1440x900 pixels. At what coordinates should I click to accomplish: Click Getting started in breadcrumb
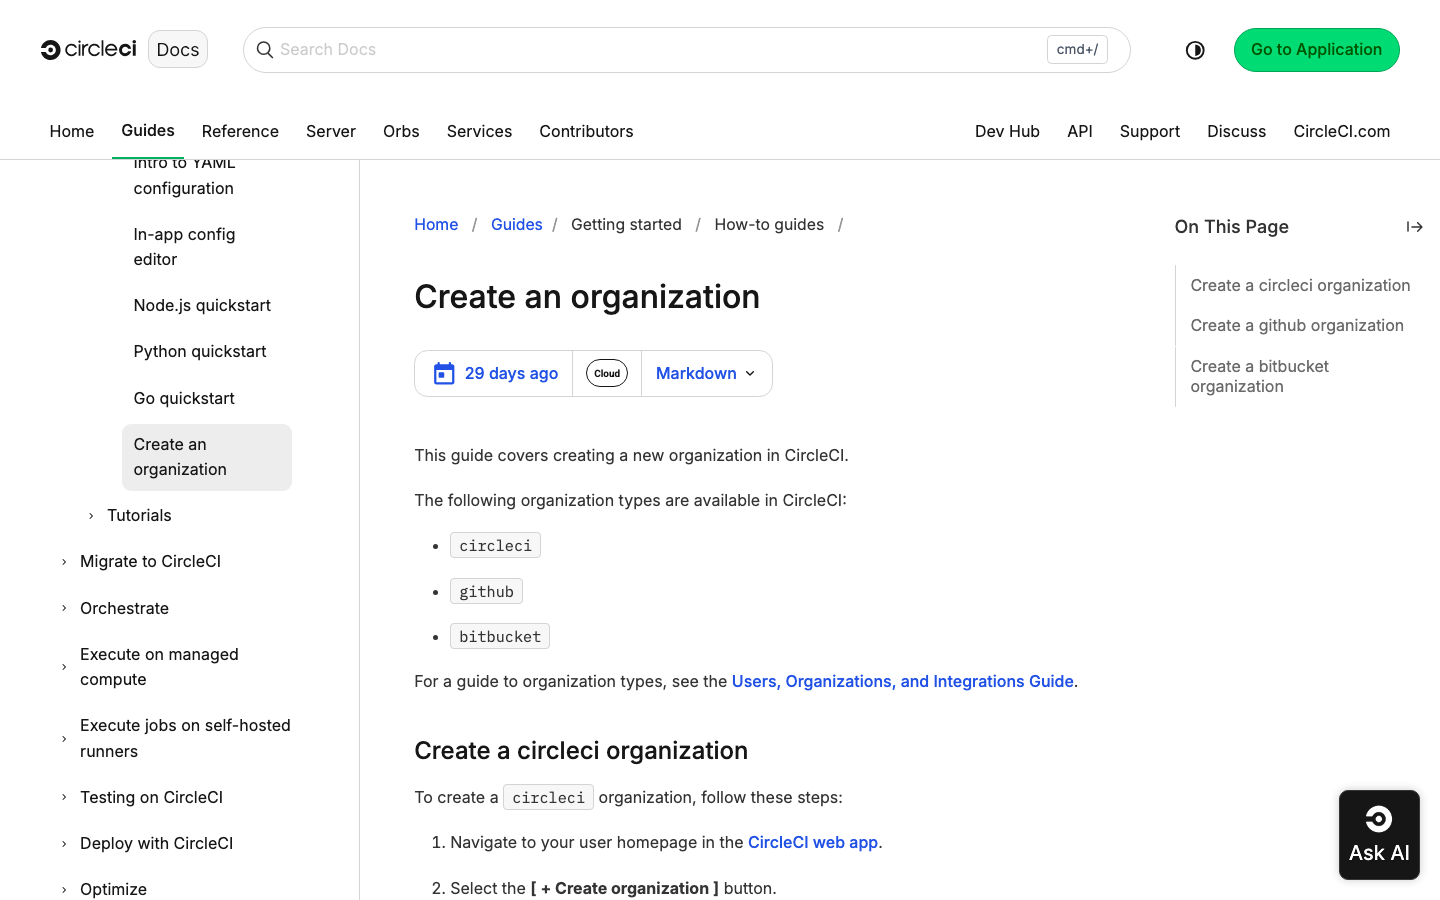coord(626,225)
